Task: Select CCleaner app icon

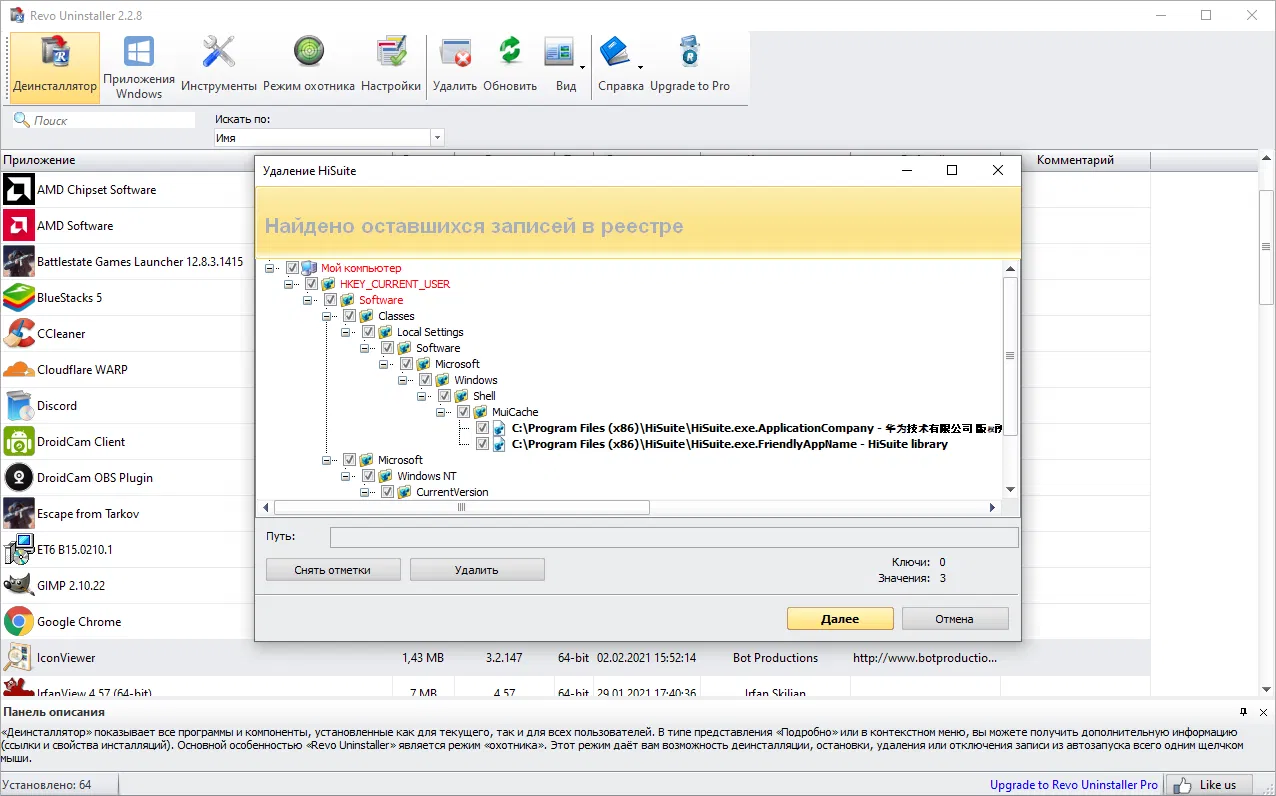Action: tap(19, 334)
